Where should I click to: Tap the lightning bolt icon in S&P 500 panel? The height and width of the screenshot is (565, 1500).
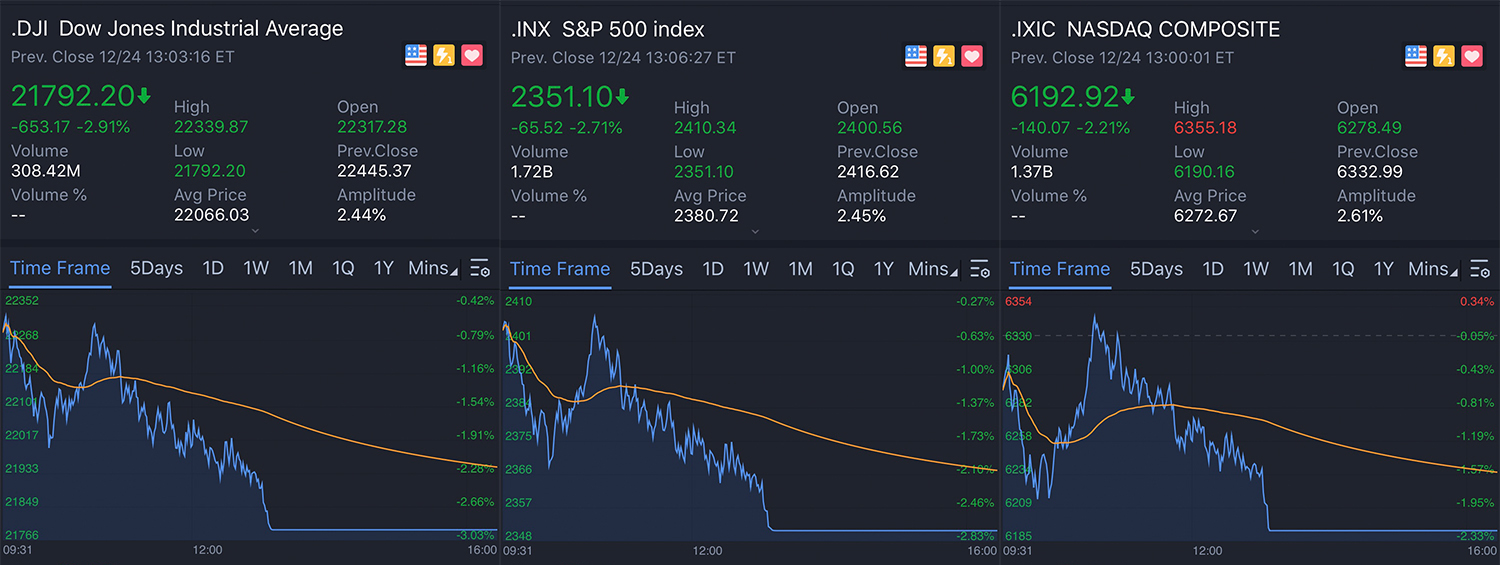(944, 56)
